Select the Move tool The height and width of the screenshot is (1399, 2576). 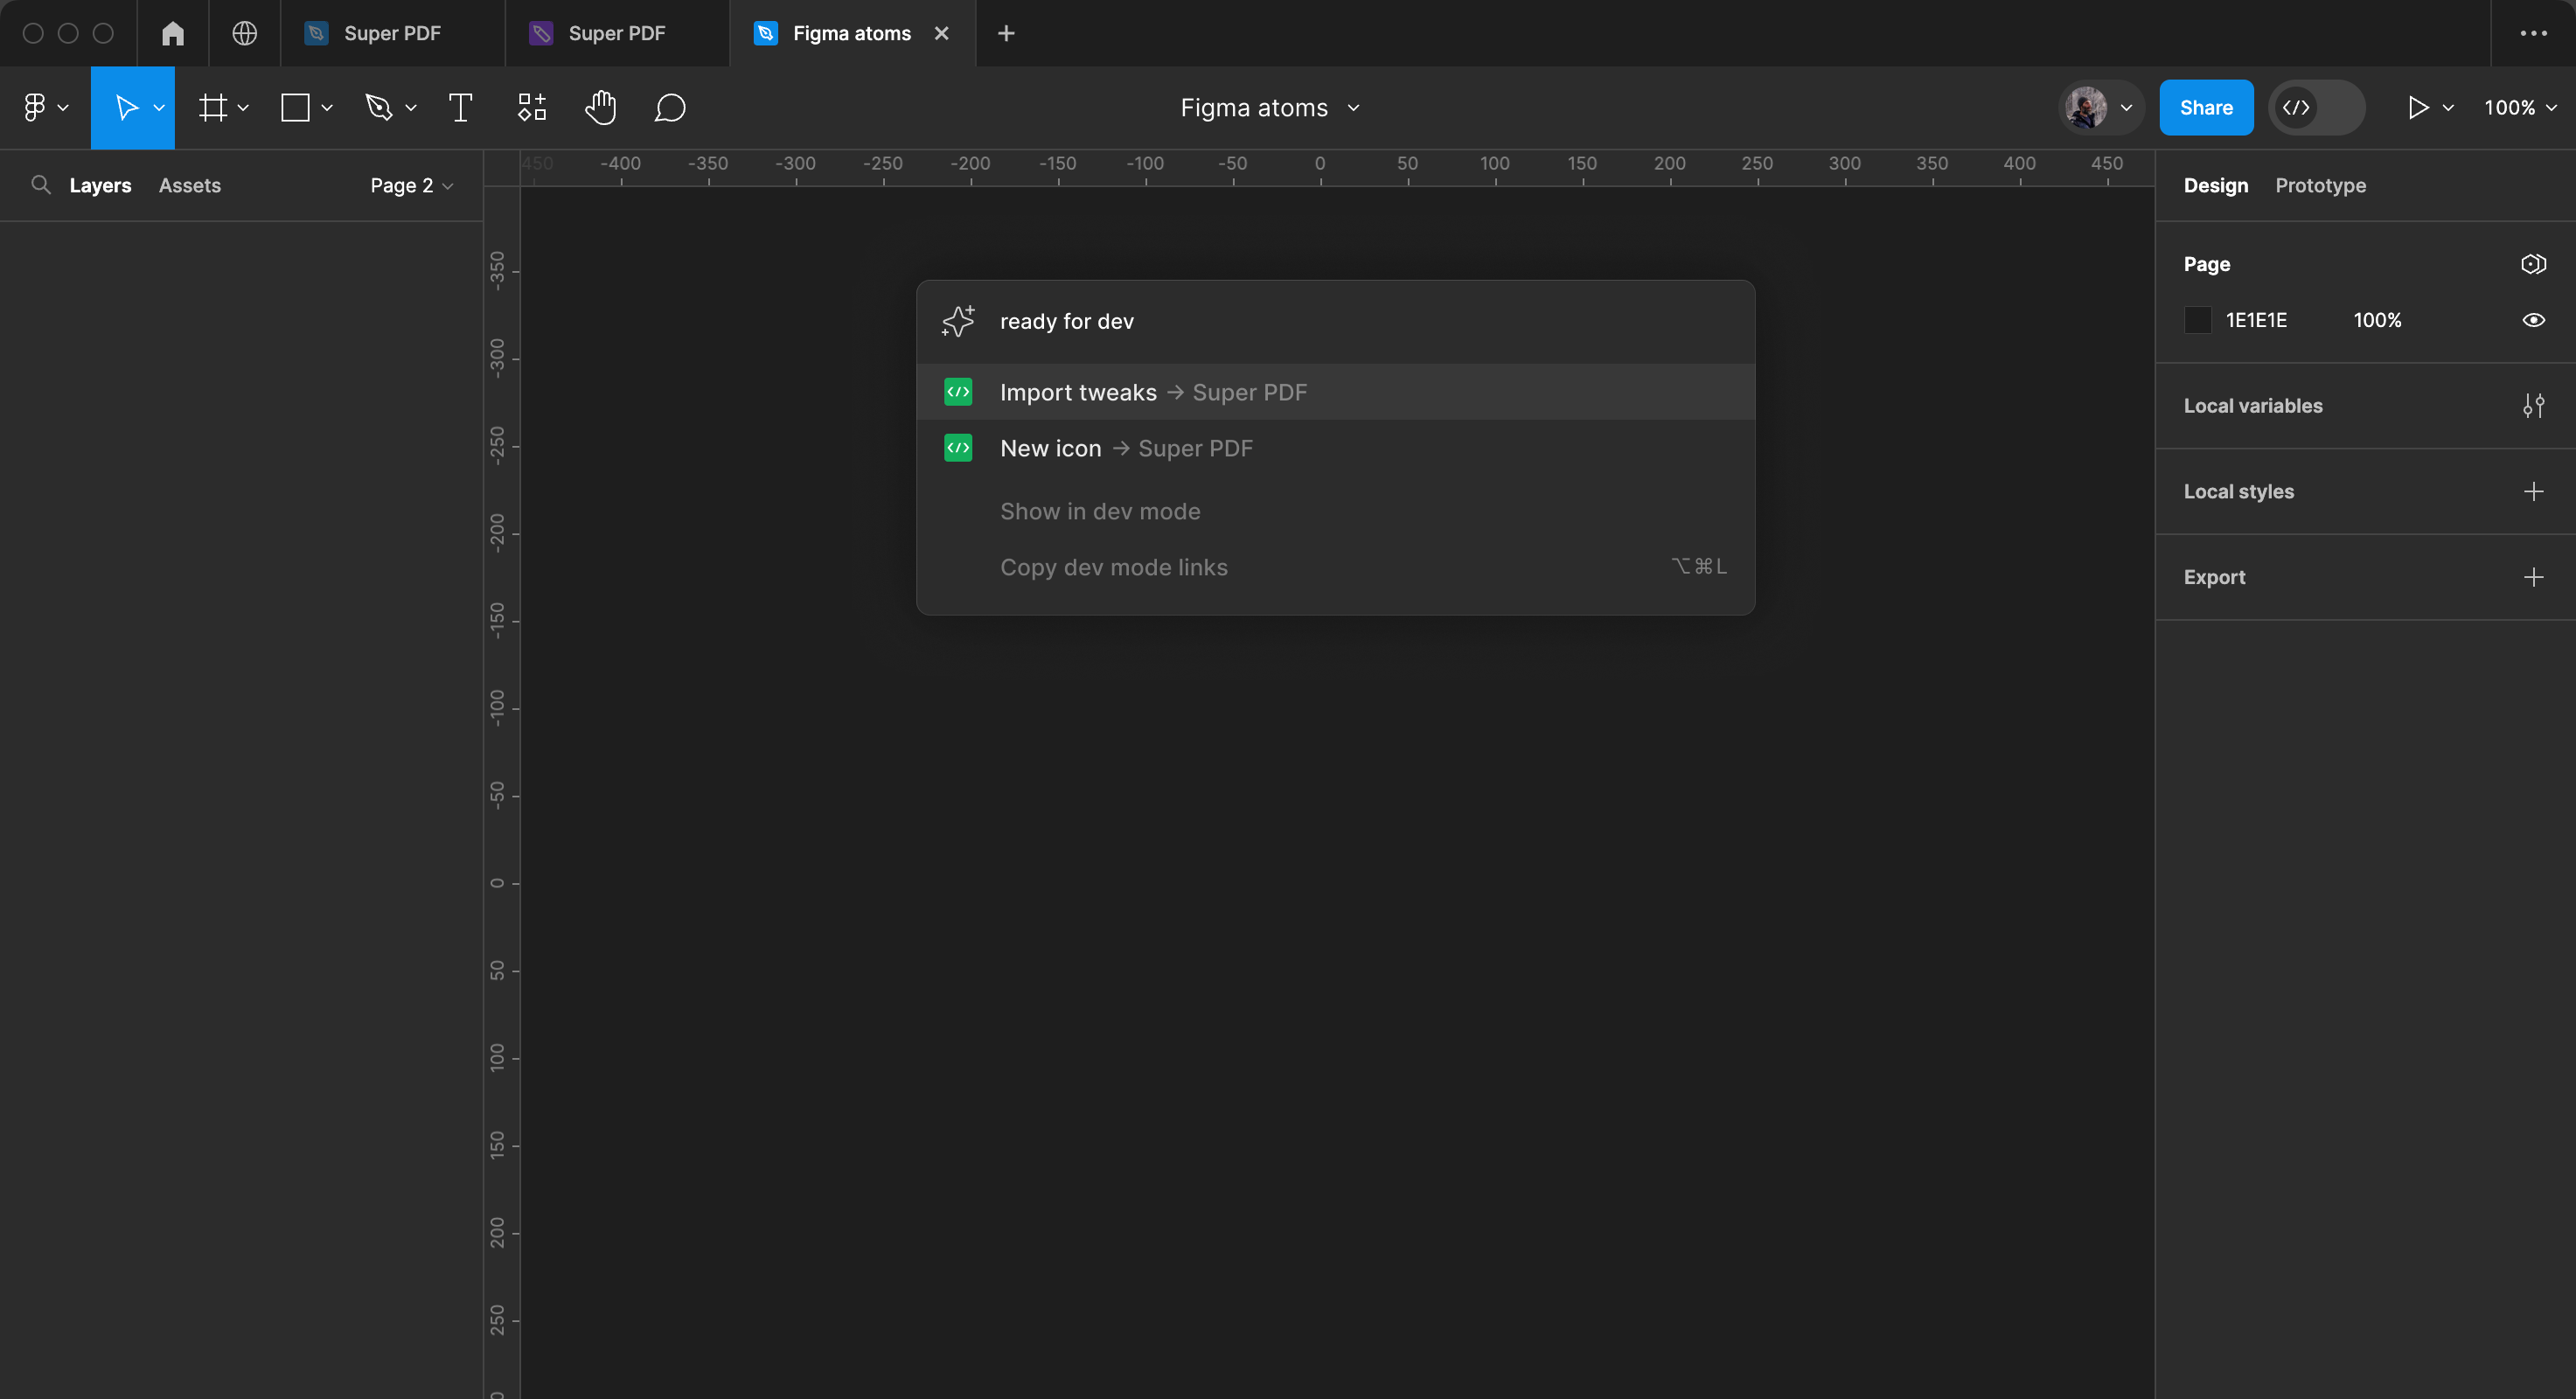(126, 107)
